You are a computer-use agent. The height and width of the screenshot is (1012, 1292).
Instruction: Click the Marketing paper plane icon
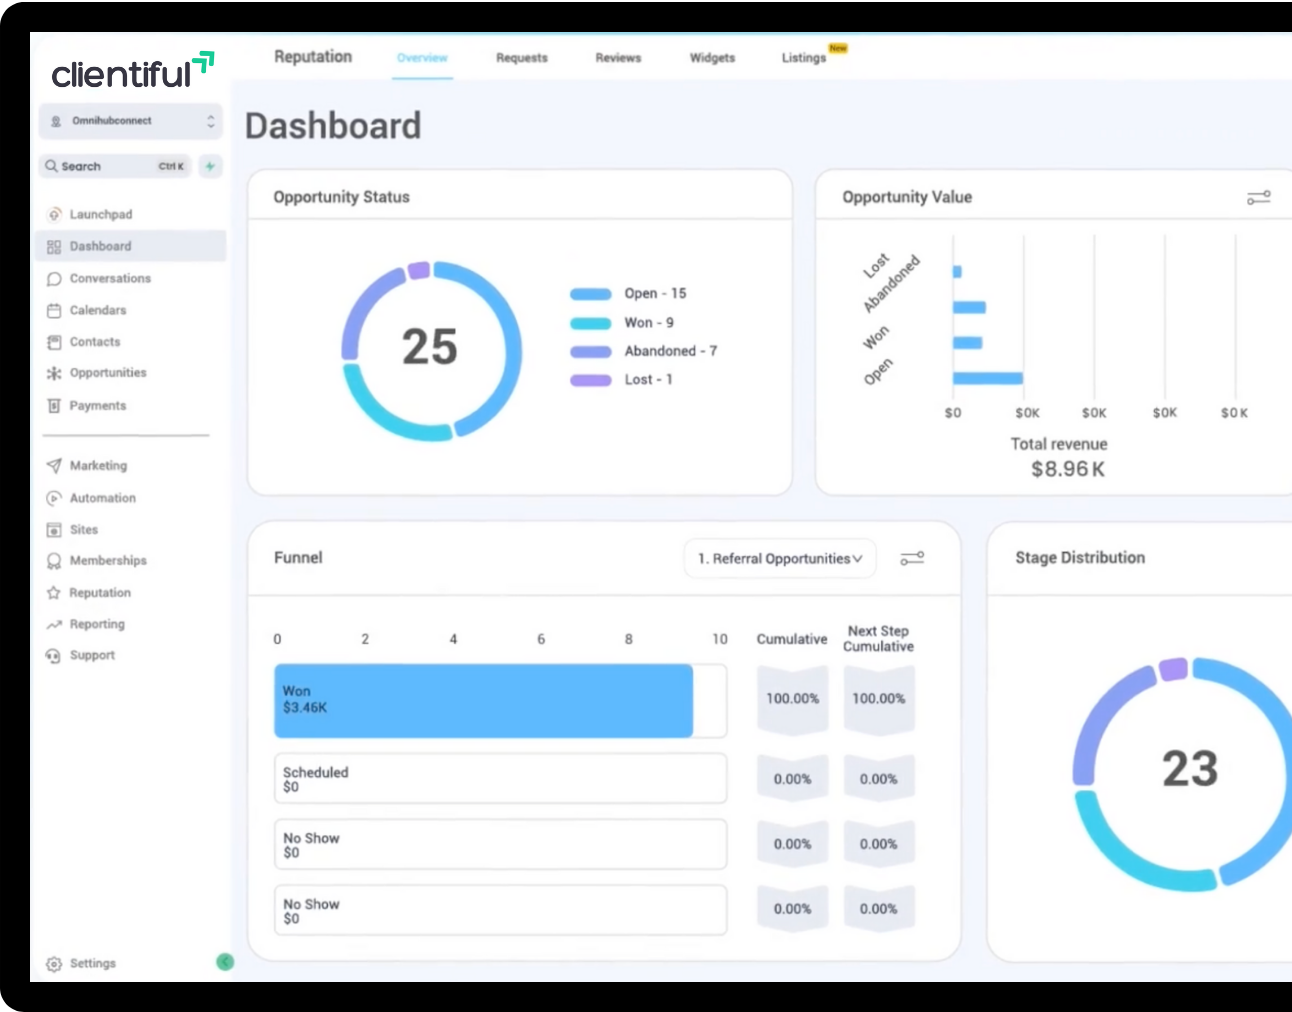54,466
